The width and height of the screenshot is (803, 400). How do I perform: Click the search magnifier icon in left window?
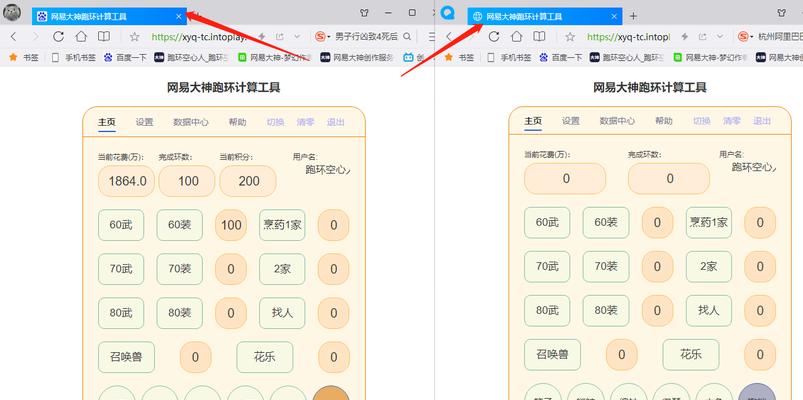(407, 37)
